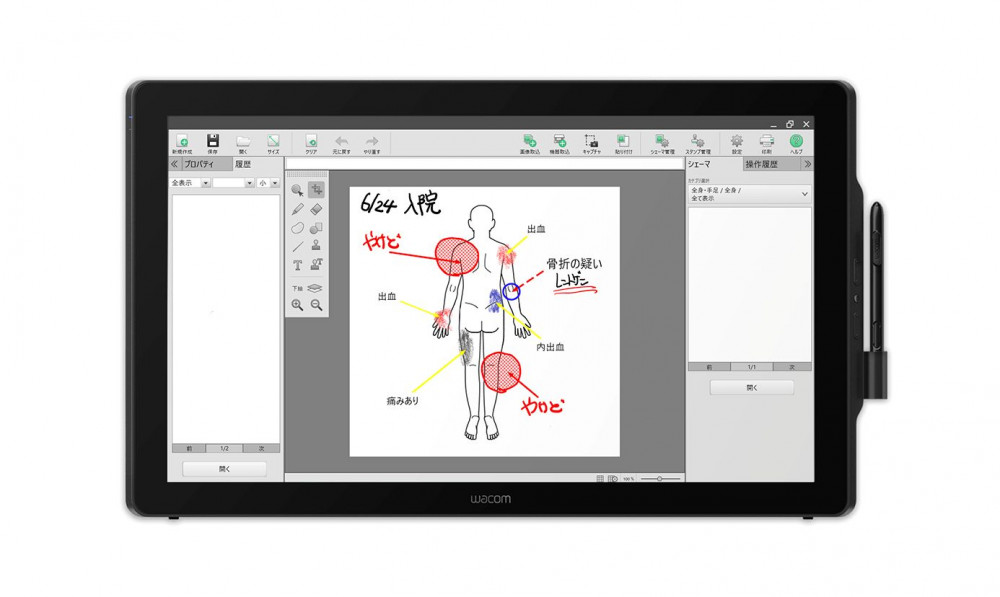Click 前 previous in the schema panel pager
Screen dimensions: 1000x597
click(709, 367)
